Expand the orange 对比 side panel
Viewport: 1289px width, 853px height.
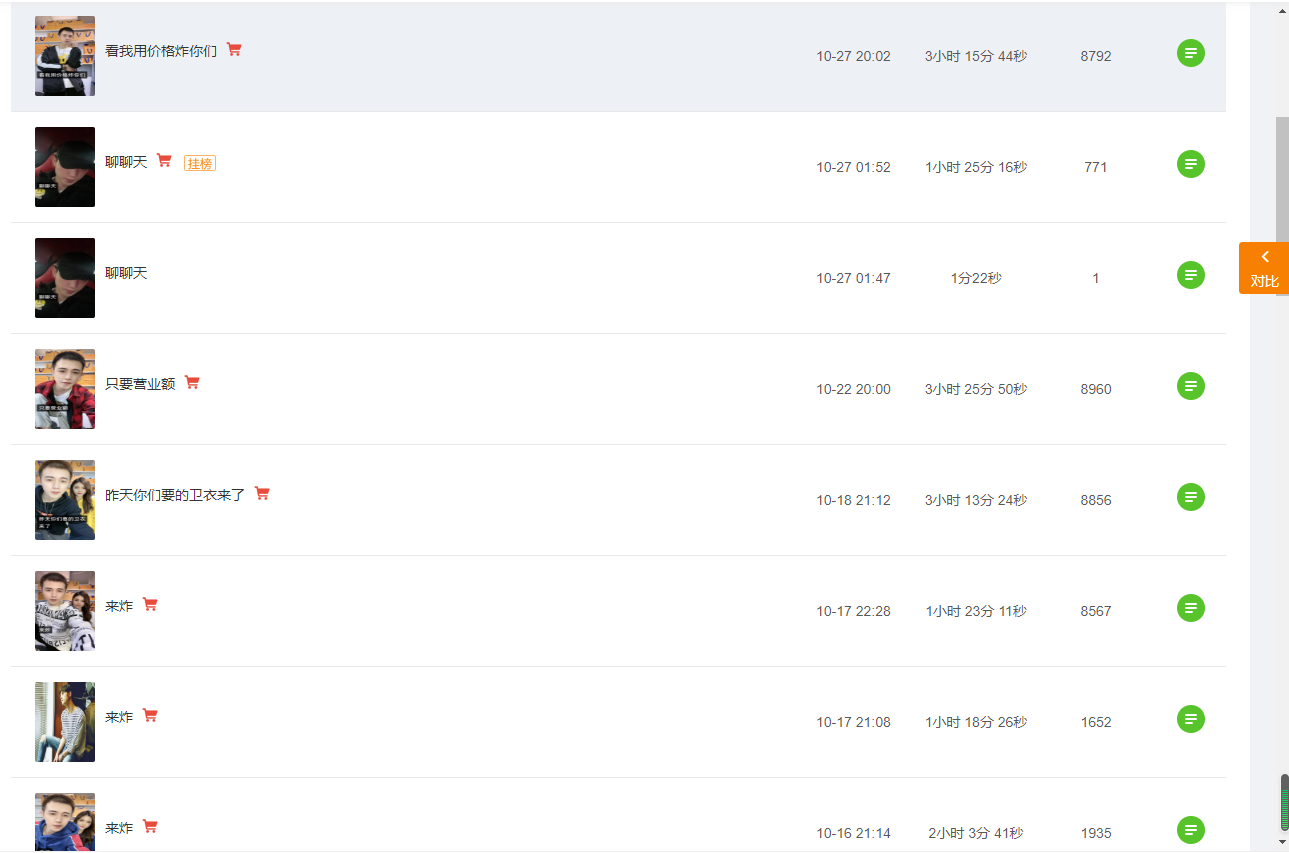tap(1264, 268)
